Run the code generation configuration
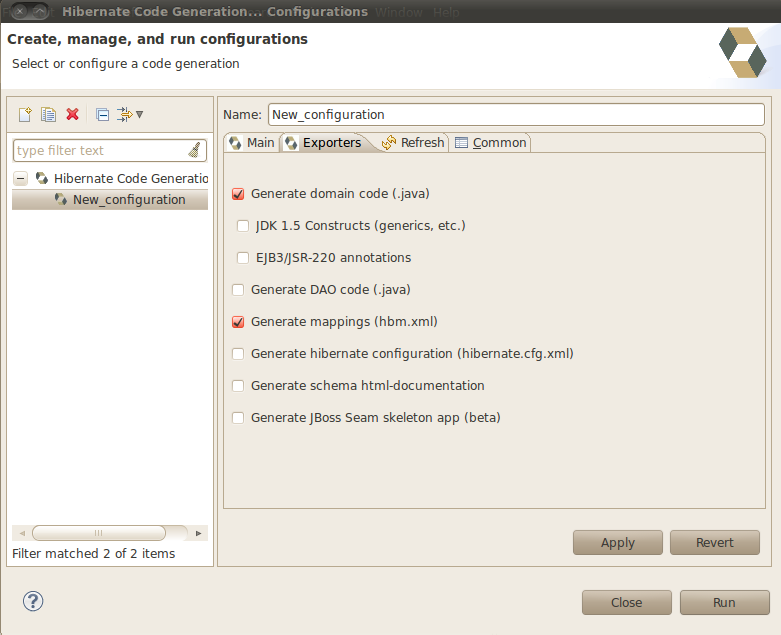 click(724, 603)
